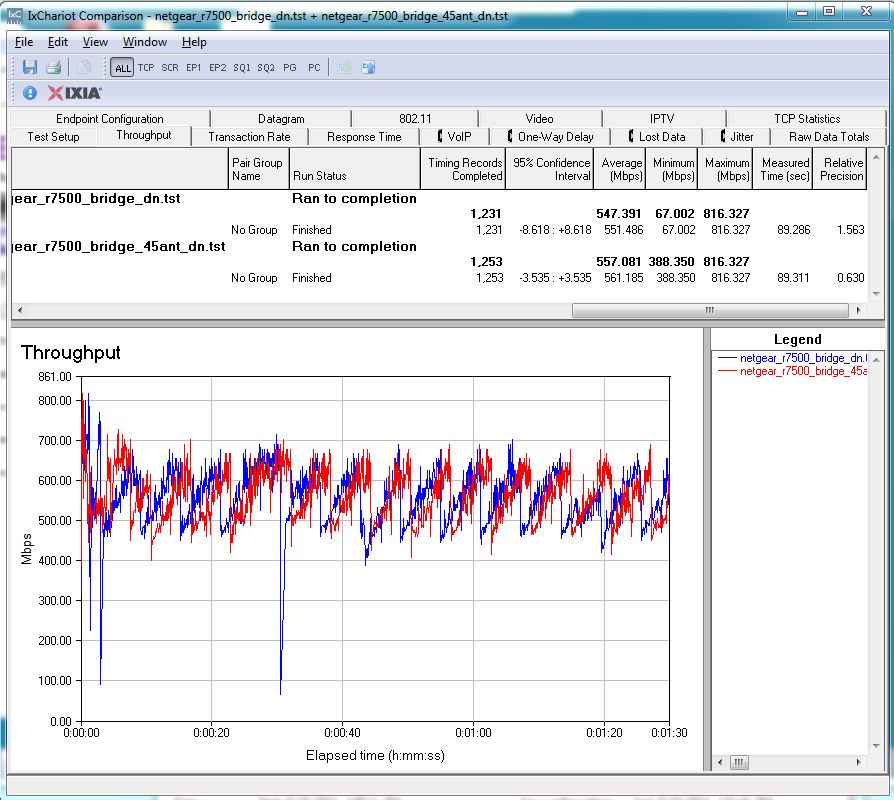
Task: Switch to the 802.11 tab
Action: (x=415, y=119)
